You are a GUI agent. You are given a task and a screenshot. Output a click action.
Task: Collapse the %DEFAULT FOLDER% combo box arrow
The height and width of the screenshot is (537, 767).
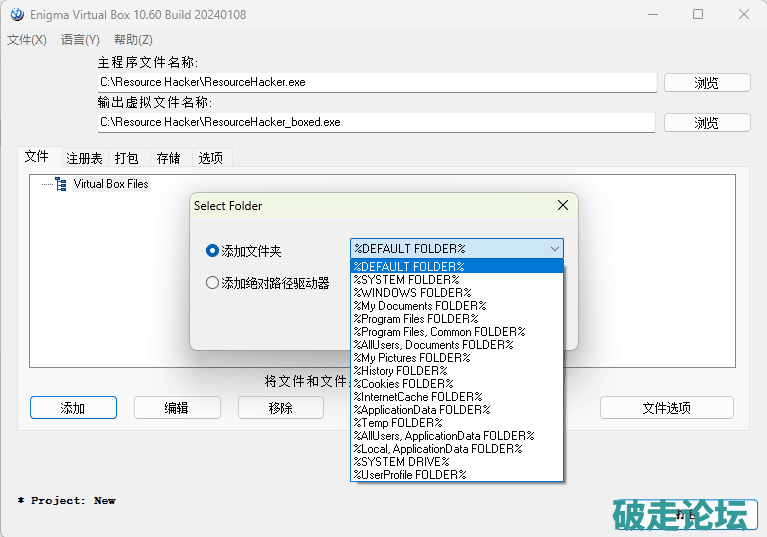554,249
